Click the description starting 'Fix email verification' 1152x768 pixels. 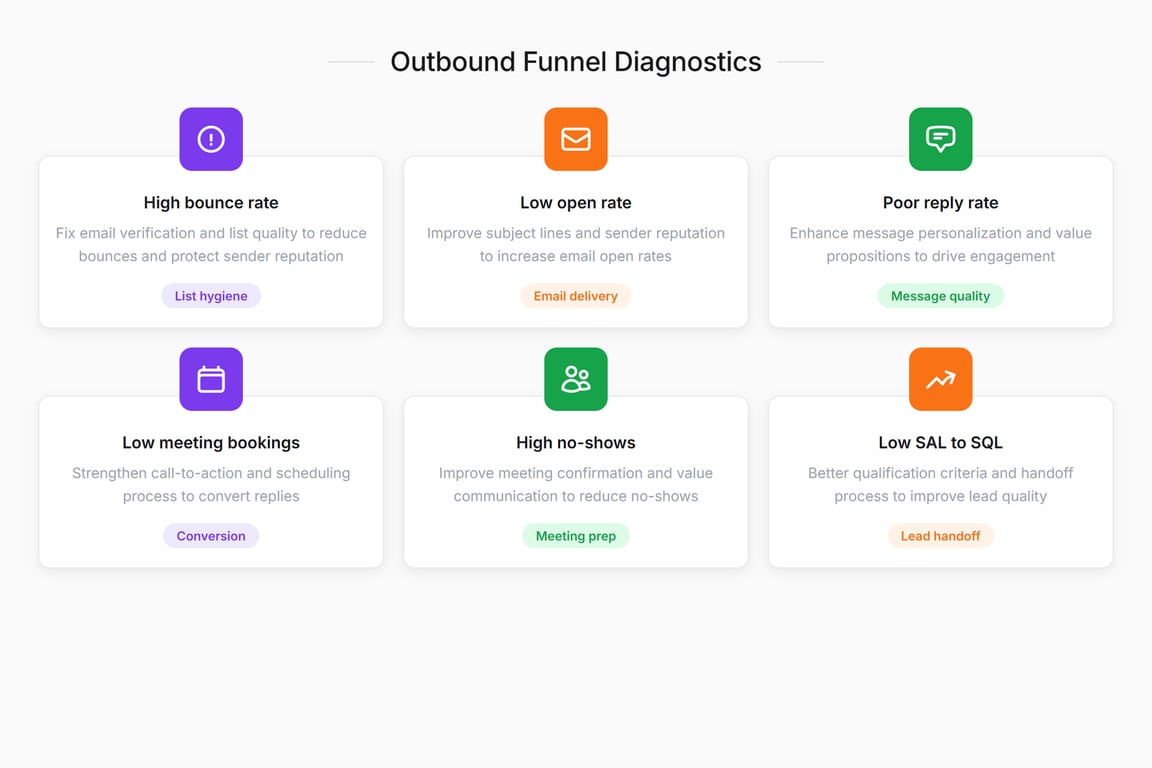point(211,245)
